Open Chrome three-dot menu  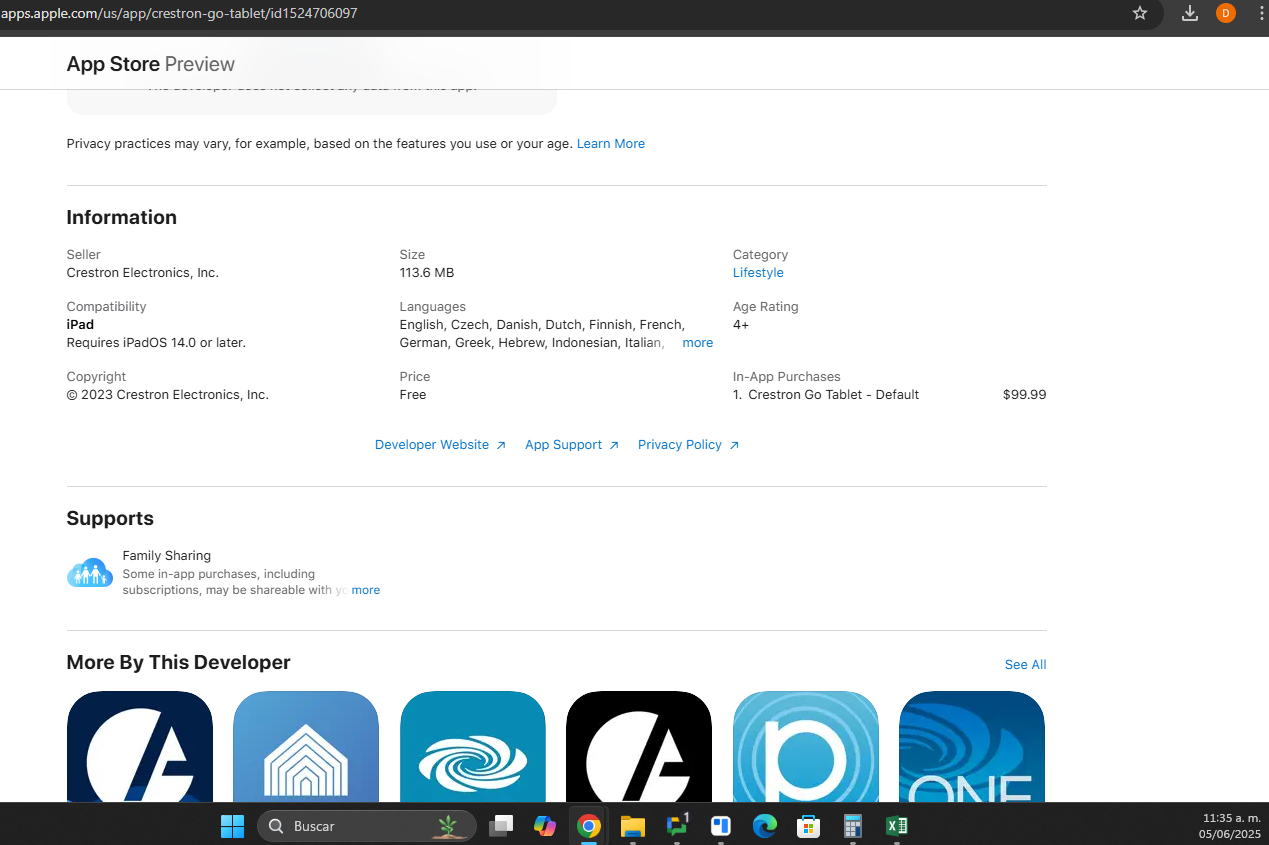coord(1261,13)
